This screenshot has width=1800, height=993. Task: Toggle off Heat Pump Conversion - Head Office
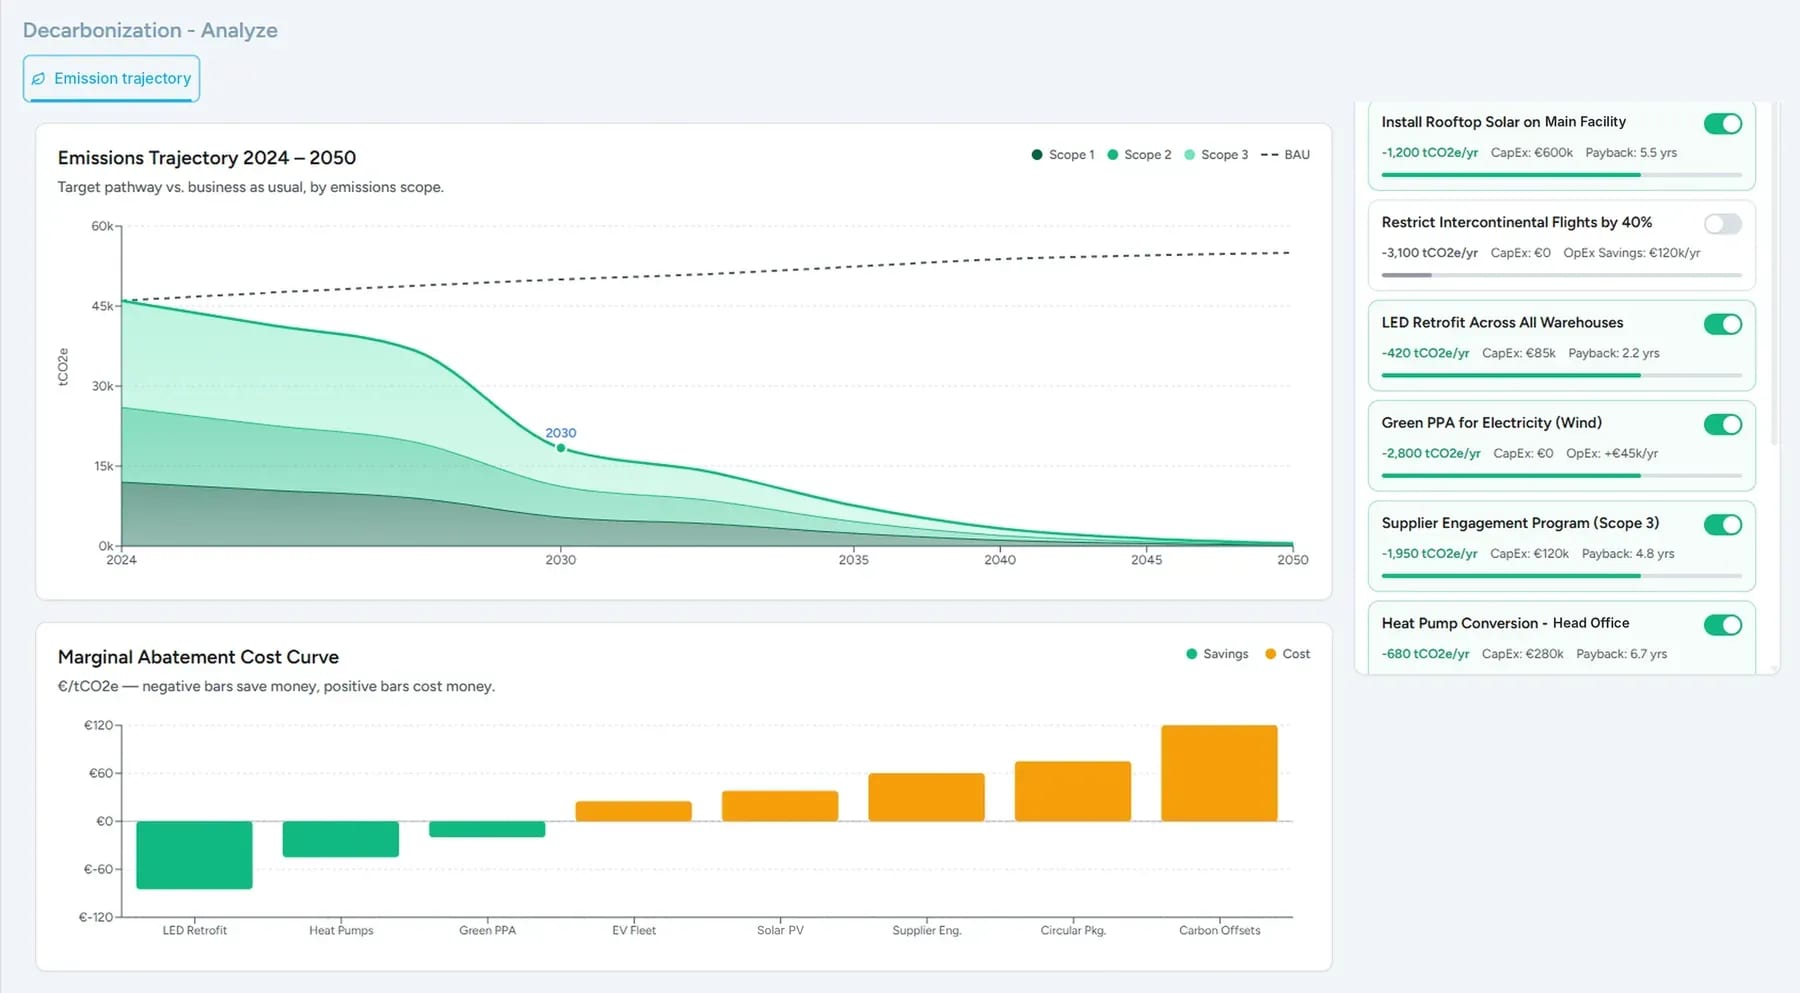(1722, 624)
